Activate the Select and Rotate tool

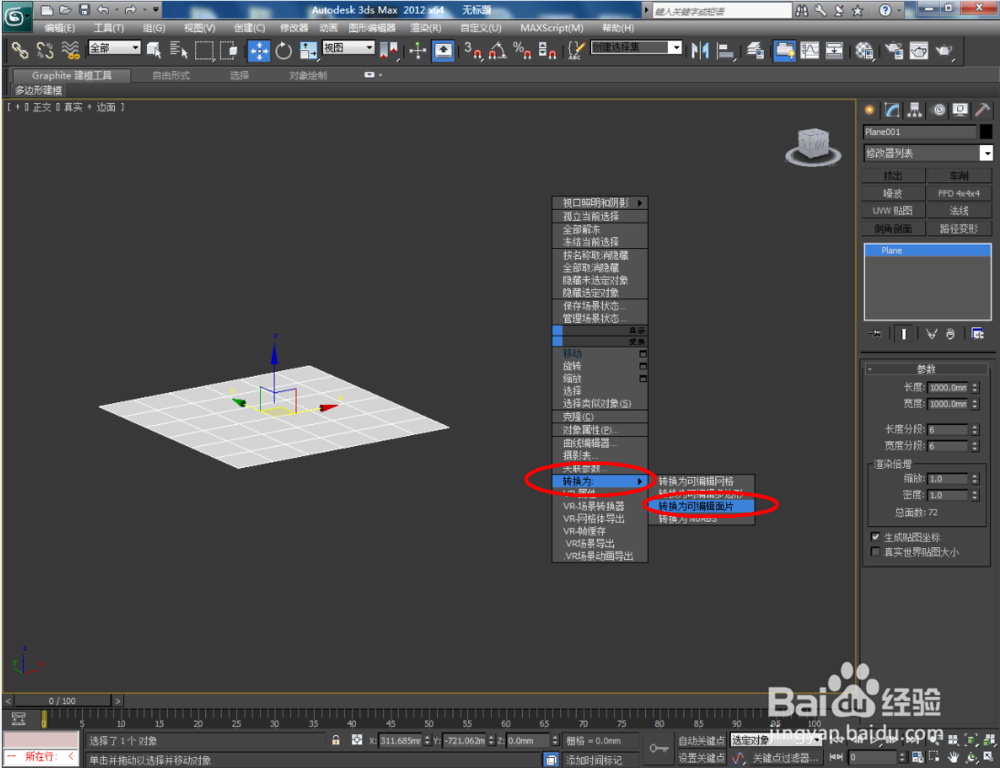coord(283,51)
